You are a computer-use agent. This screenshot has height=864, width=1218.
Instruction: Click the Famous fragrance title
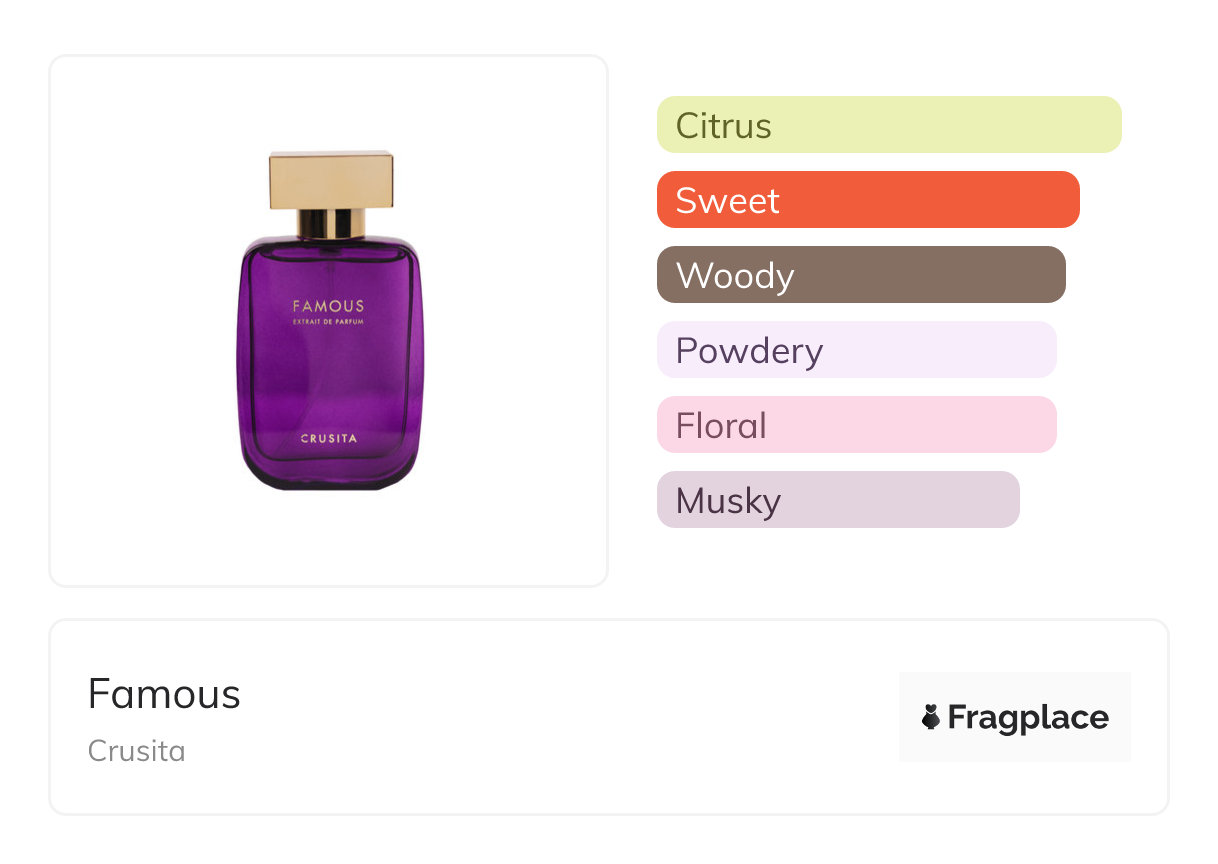click(164, 694)
